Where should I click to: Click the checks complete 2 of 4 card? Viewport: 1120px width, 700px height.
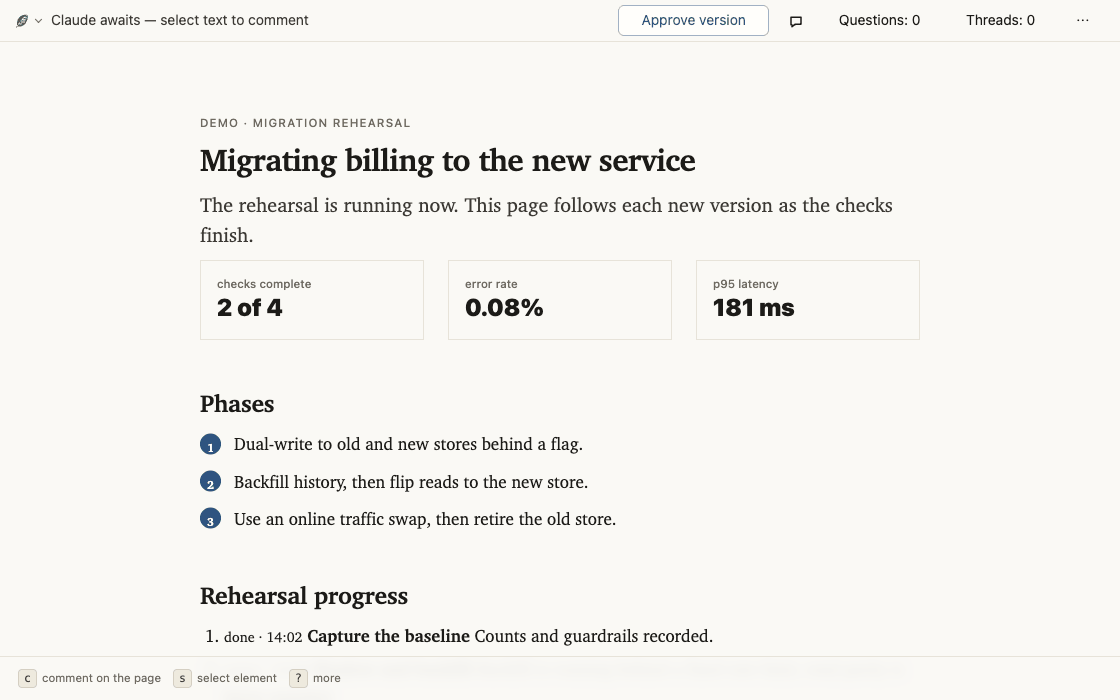[311, 300]
